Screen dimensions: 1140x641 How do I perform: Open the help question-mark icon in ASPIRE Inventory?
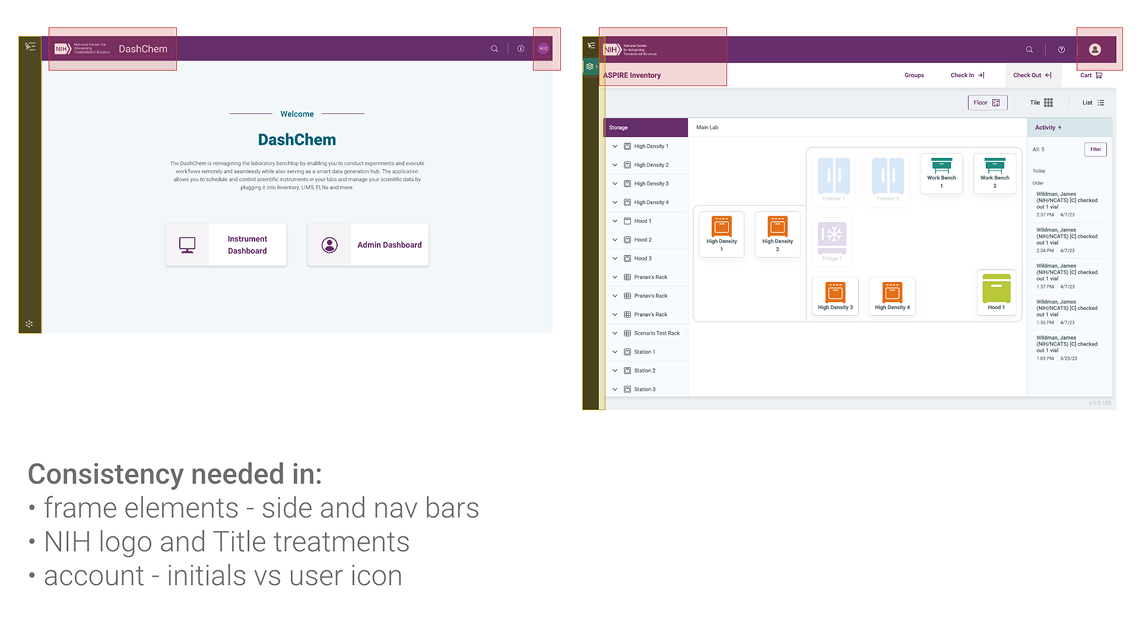coord(1062,50)
